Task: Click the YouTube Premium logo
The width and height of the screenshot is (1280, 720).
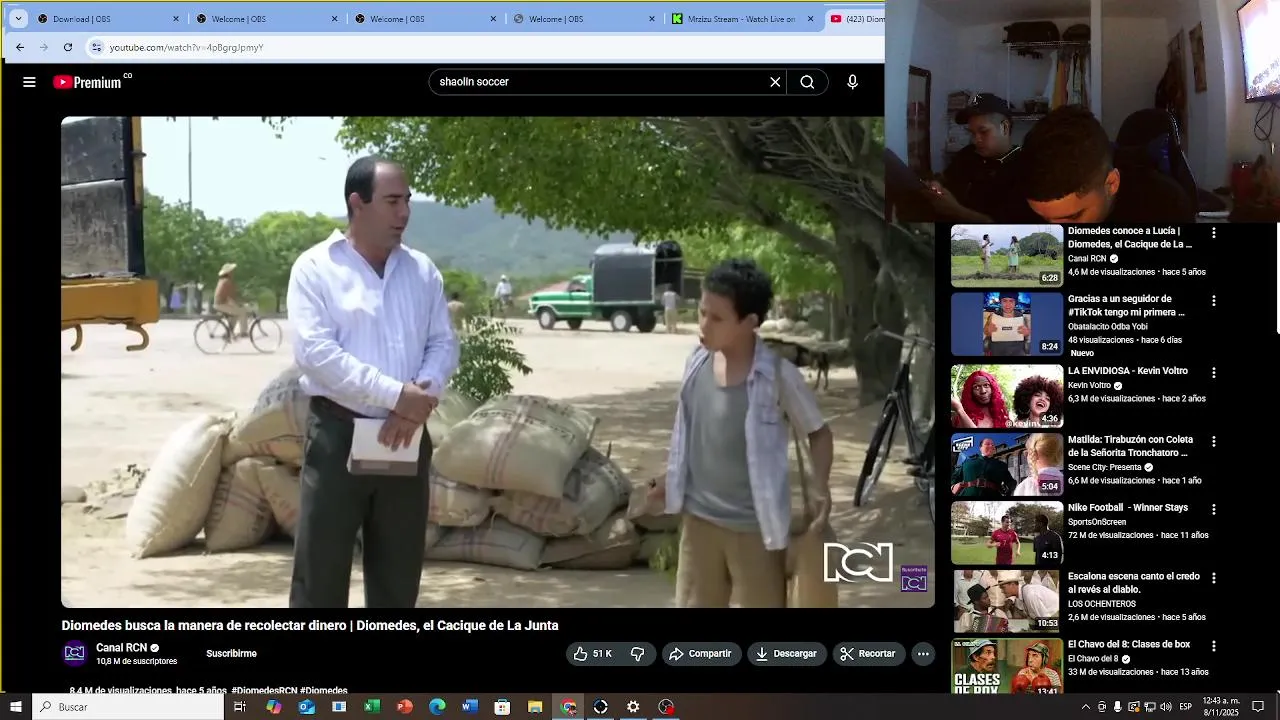Action: click(92, 82)
